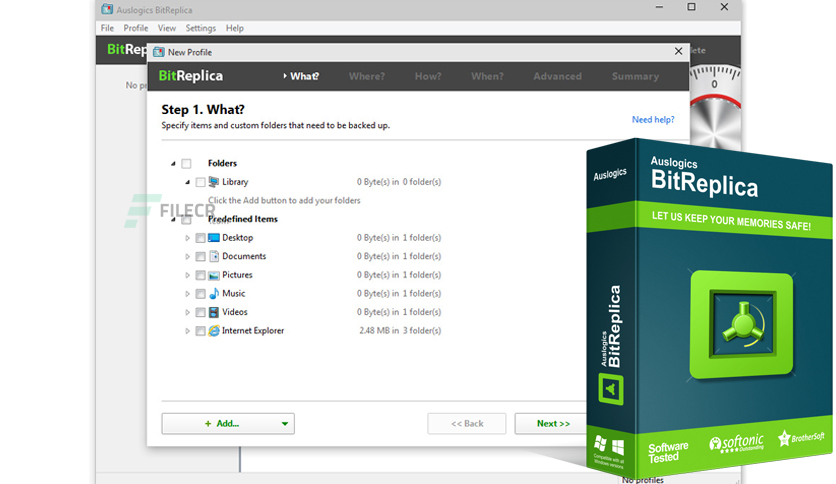
Task: Open the Settings menu
Action: (200, 28)
